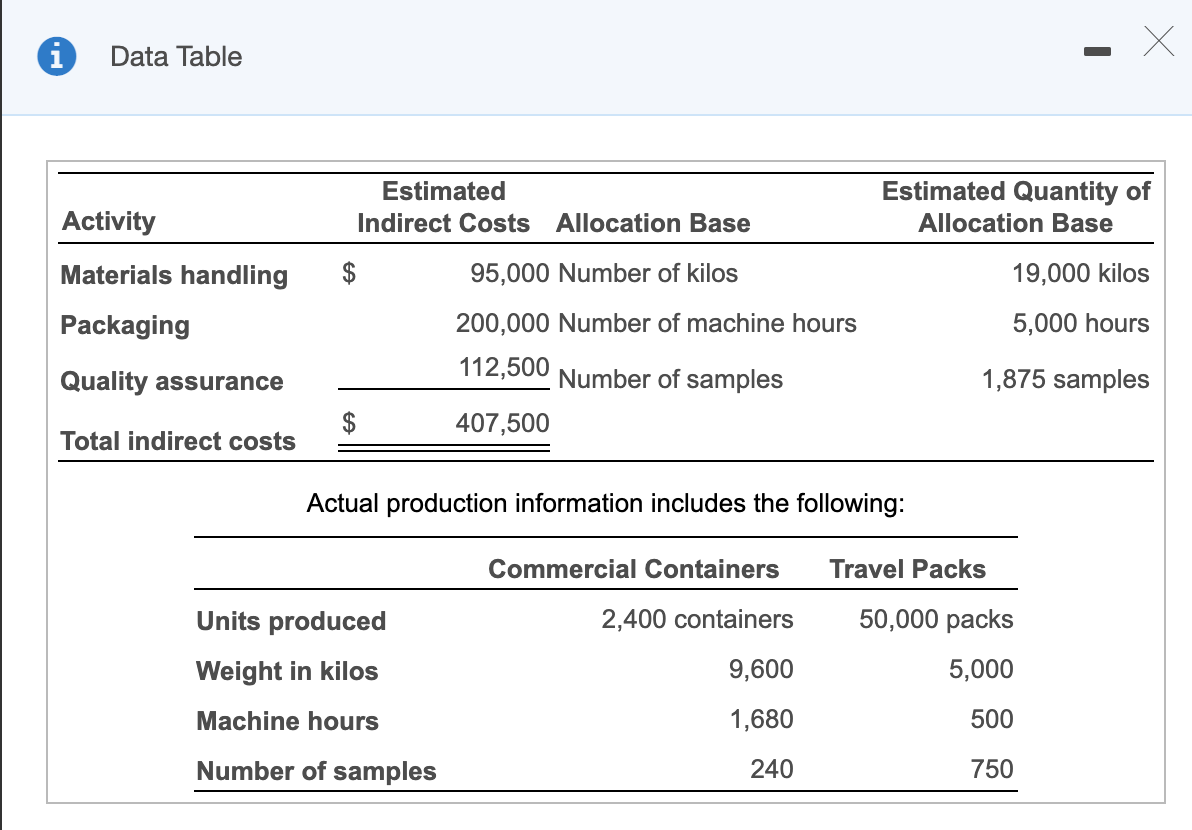This screenshot has height=830, width=1192.
Task: Click the Total indirect costs label
Action: (x=177, y=441)
